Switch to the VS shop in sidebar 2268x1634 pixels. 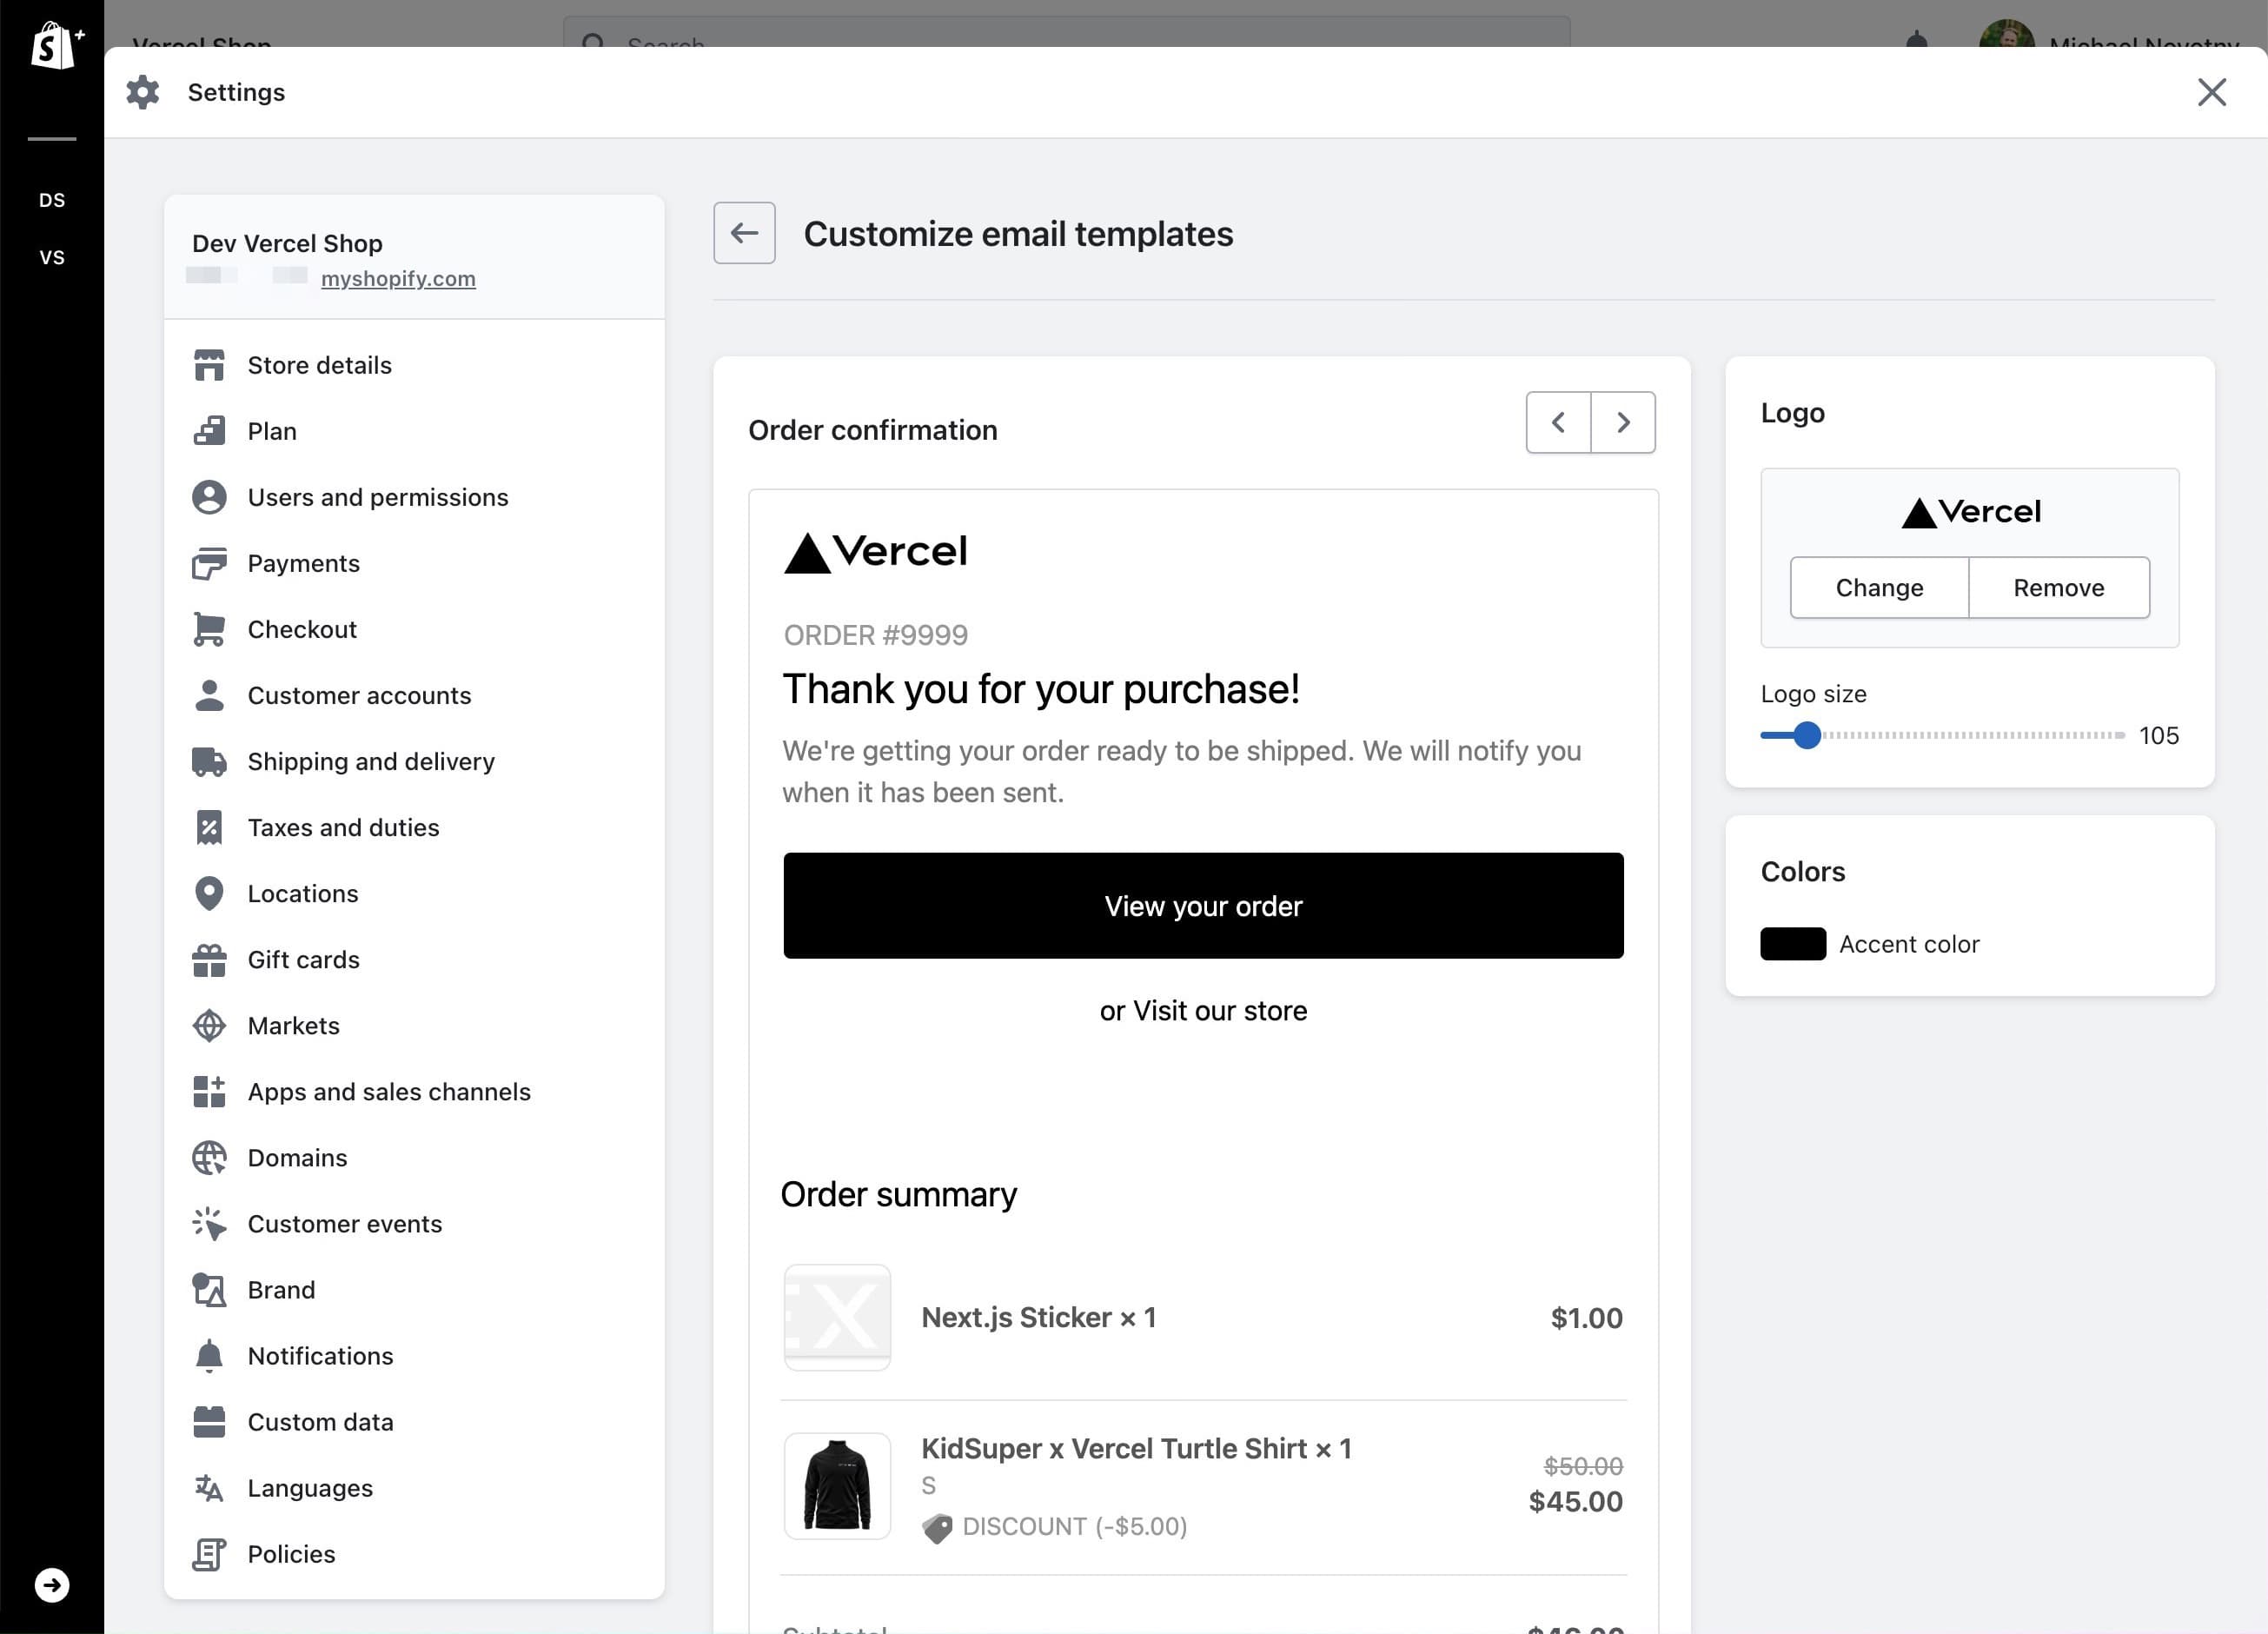pos(53,257)
